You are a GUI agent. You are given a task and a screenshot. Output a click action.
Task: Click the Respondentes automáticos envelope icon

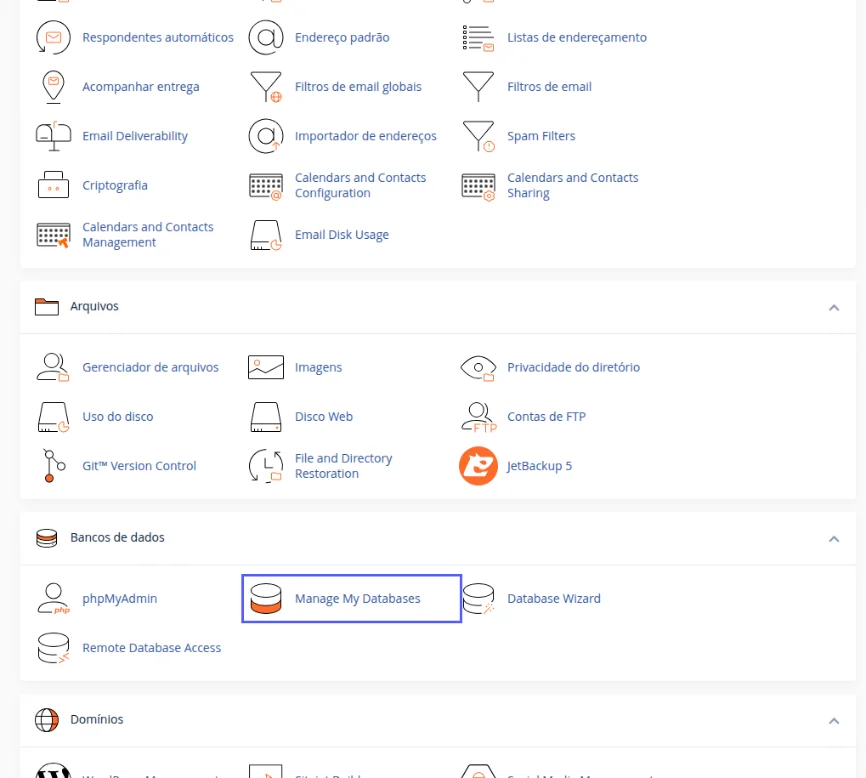tap(53, 38)
